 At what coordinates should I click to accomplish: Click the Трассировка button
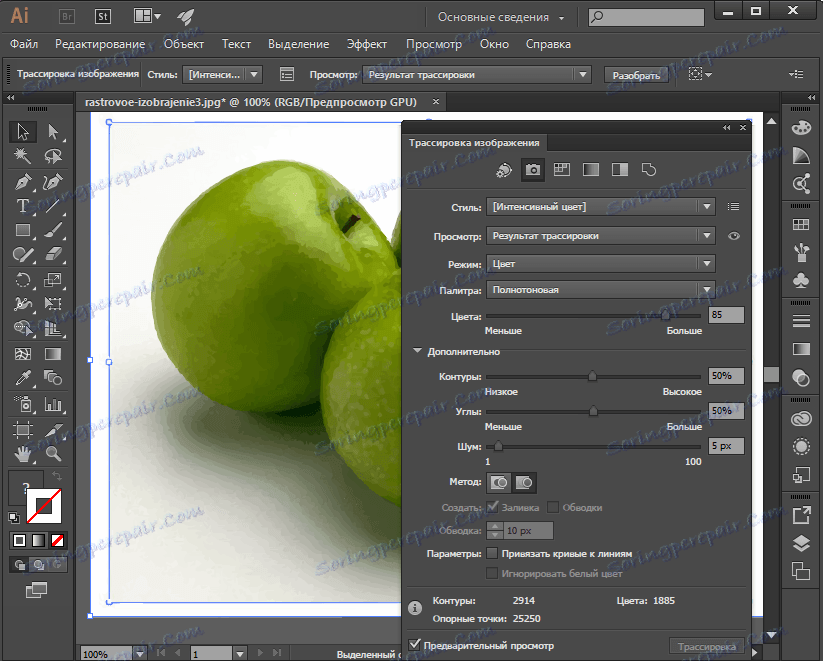click(706, 646)
